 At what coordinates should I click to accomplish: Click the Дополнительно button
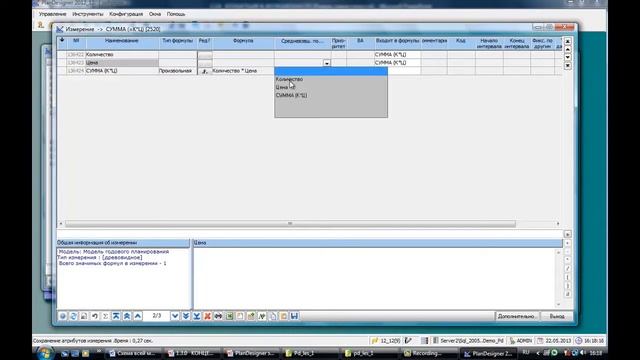pyautogui.click(x=517, y=316)
